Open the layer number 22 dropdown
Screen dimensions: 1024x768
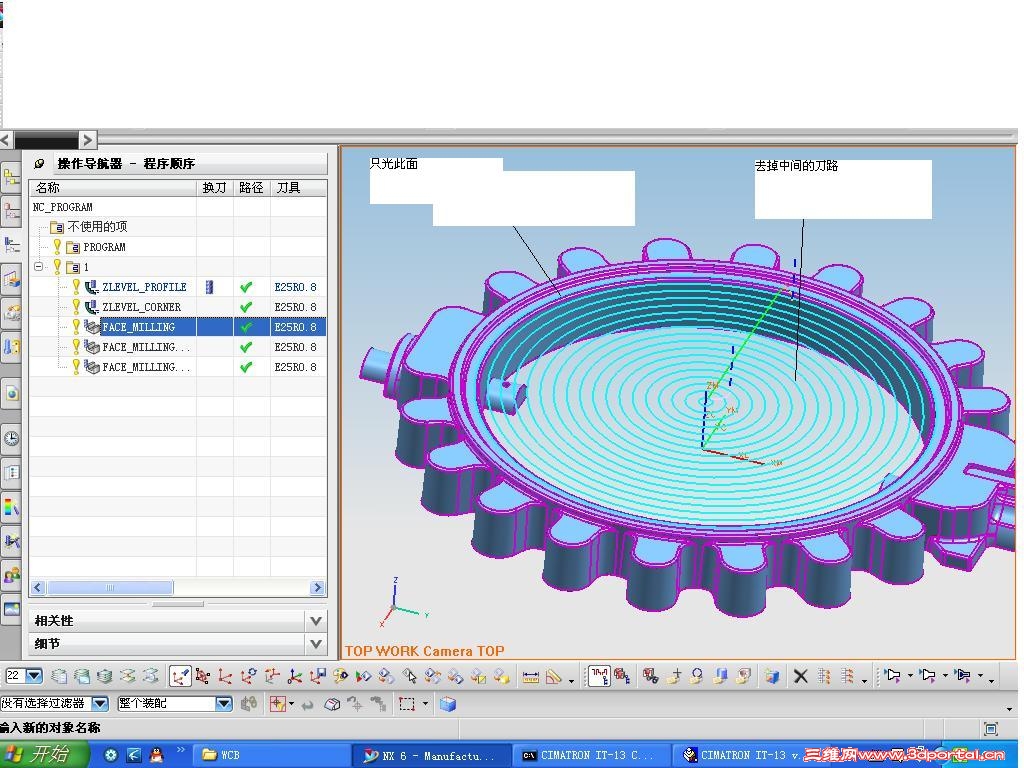34,676
